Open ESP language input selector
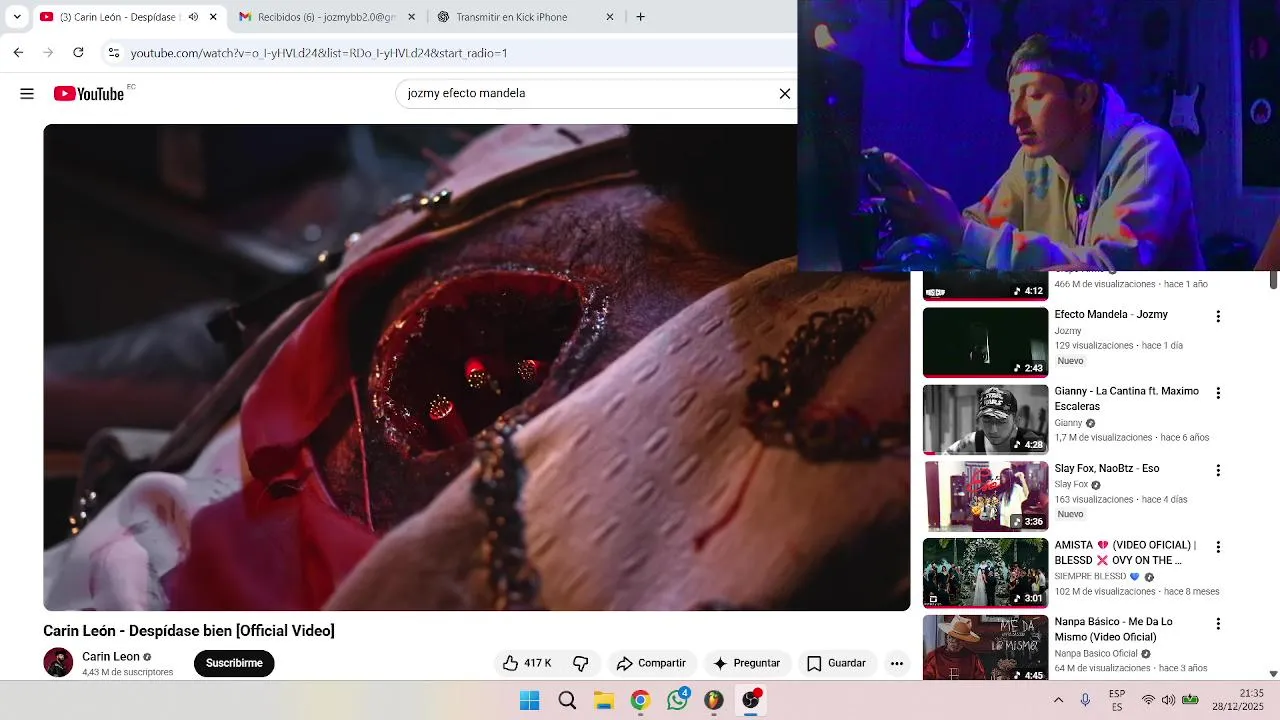Image resolution: width=1280 pixels, height=720 pixels. pyautogui.click(x=1117, y=700)
